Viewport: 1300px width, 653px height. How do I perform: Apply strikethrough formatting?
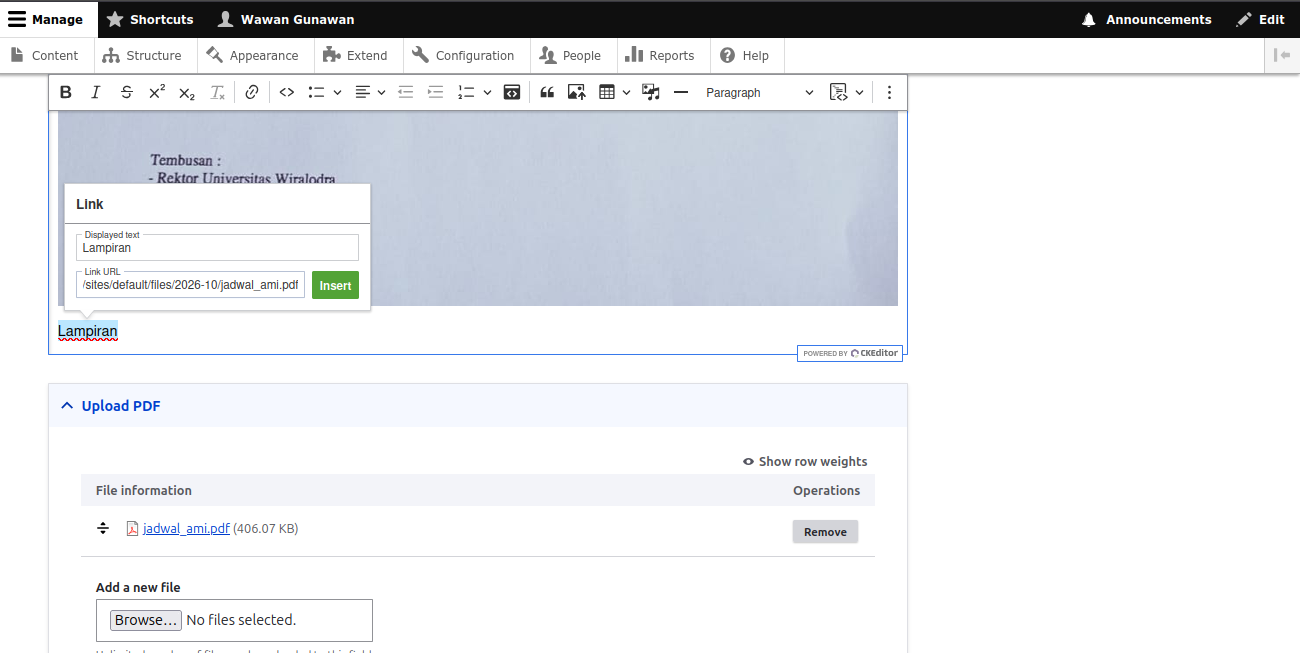point(126,92)
